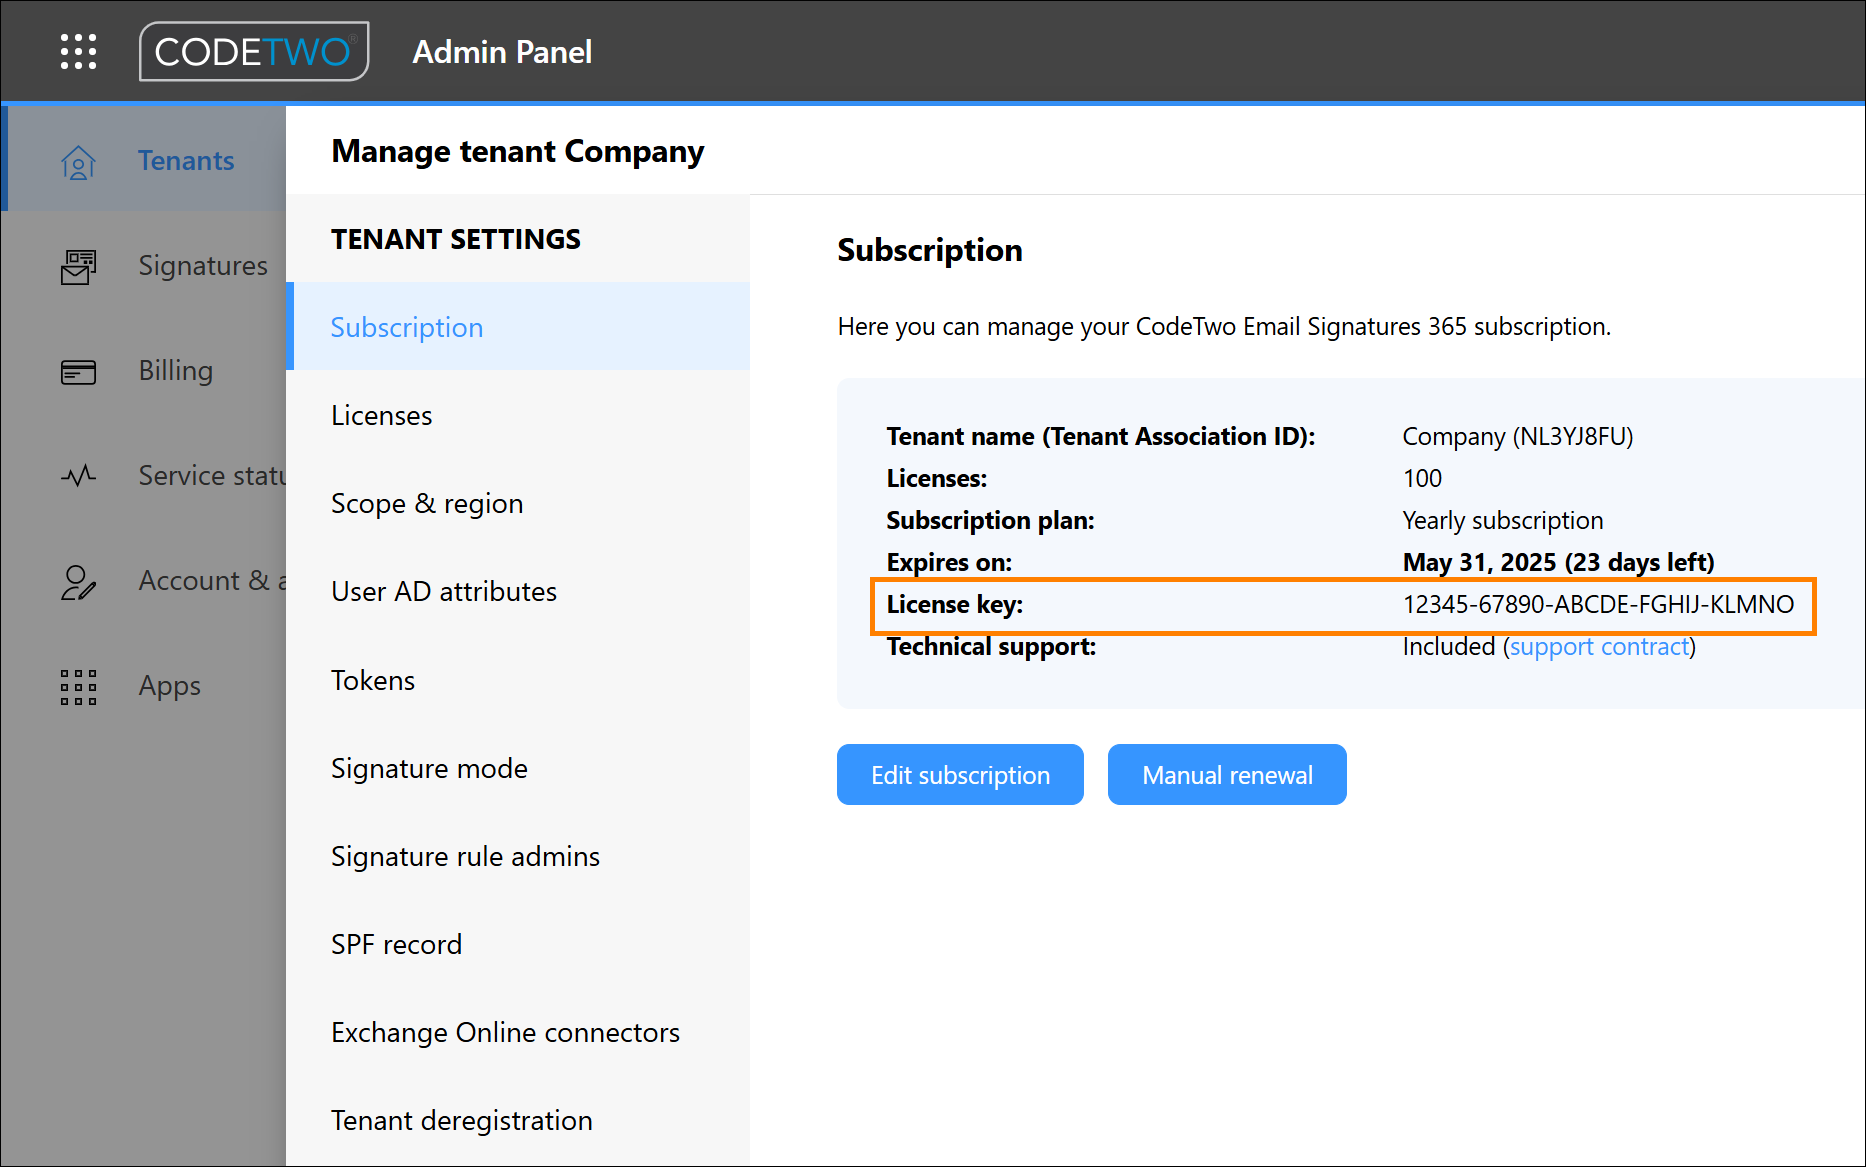Click the License key: label

click(955, 605)
